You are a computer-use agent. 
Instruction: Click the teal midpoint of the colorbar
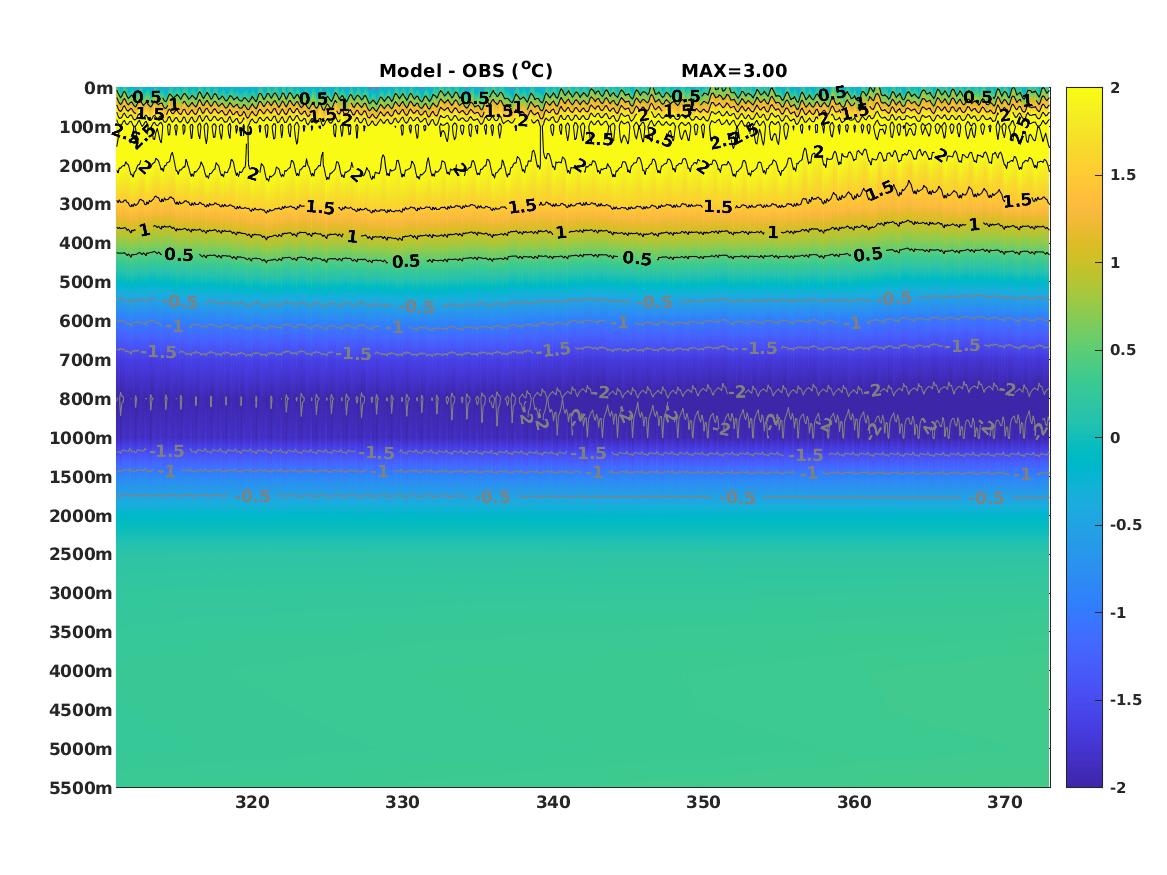click(1084, 438)
